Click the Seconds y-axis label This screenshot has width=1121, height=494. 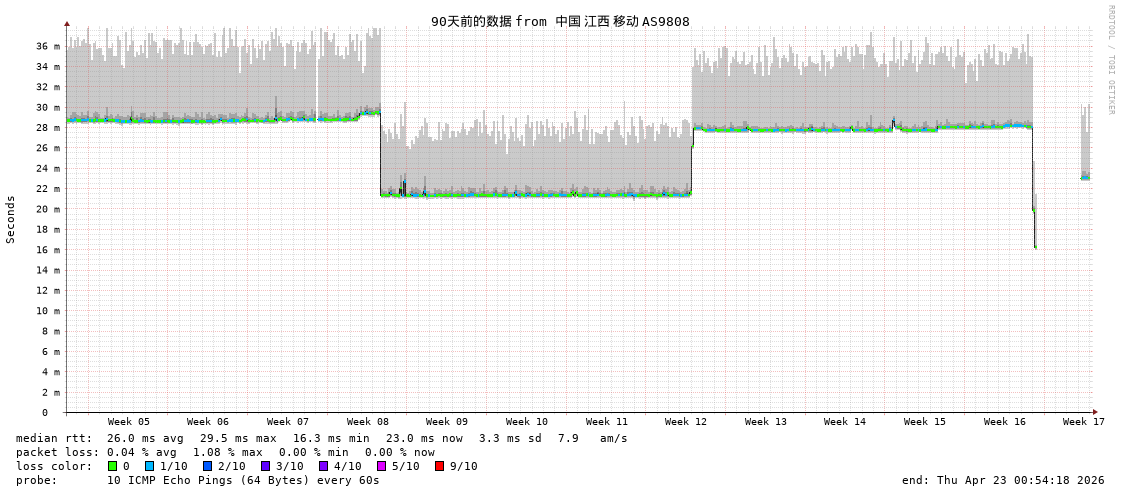(x=11, y=219)
